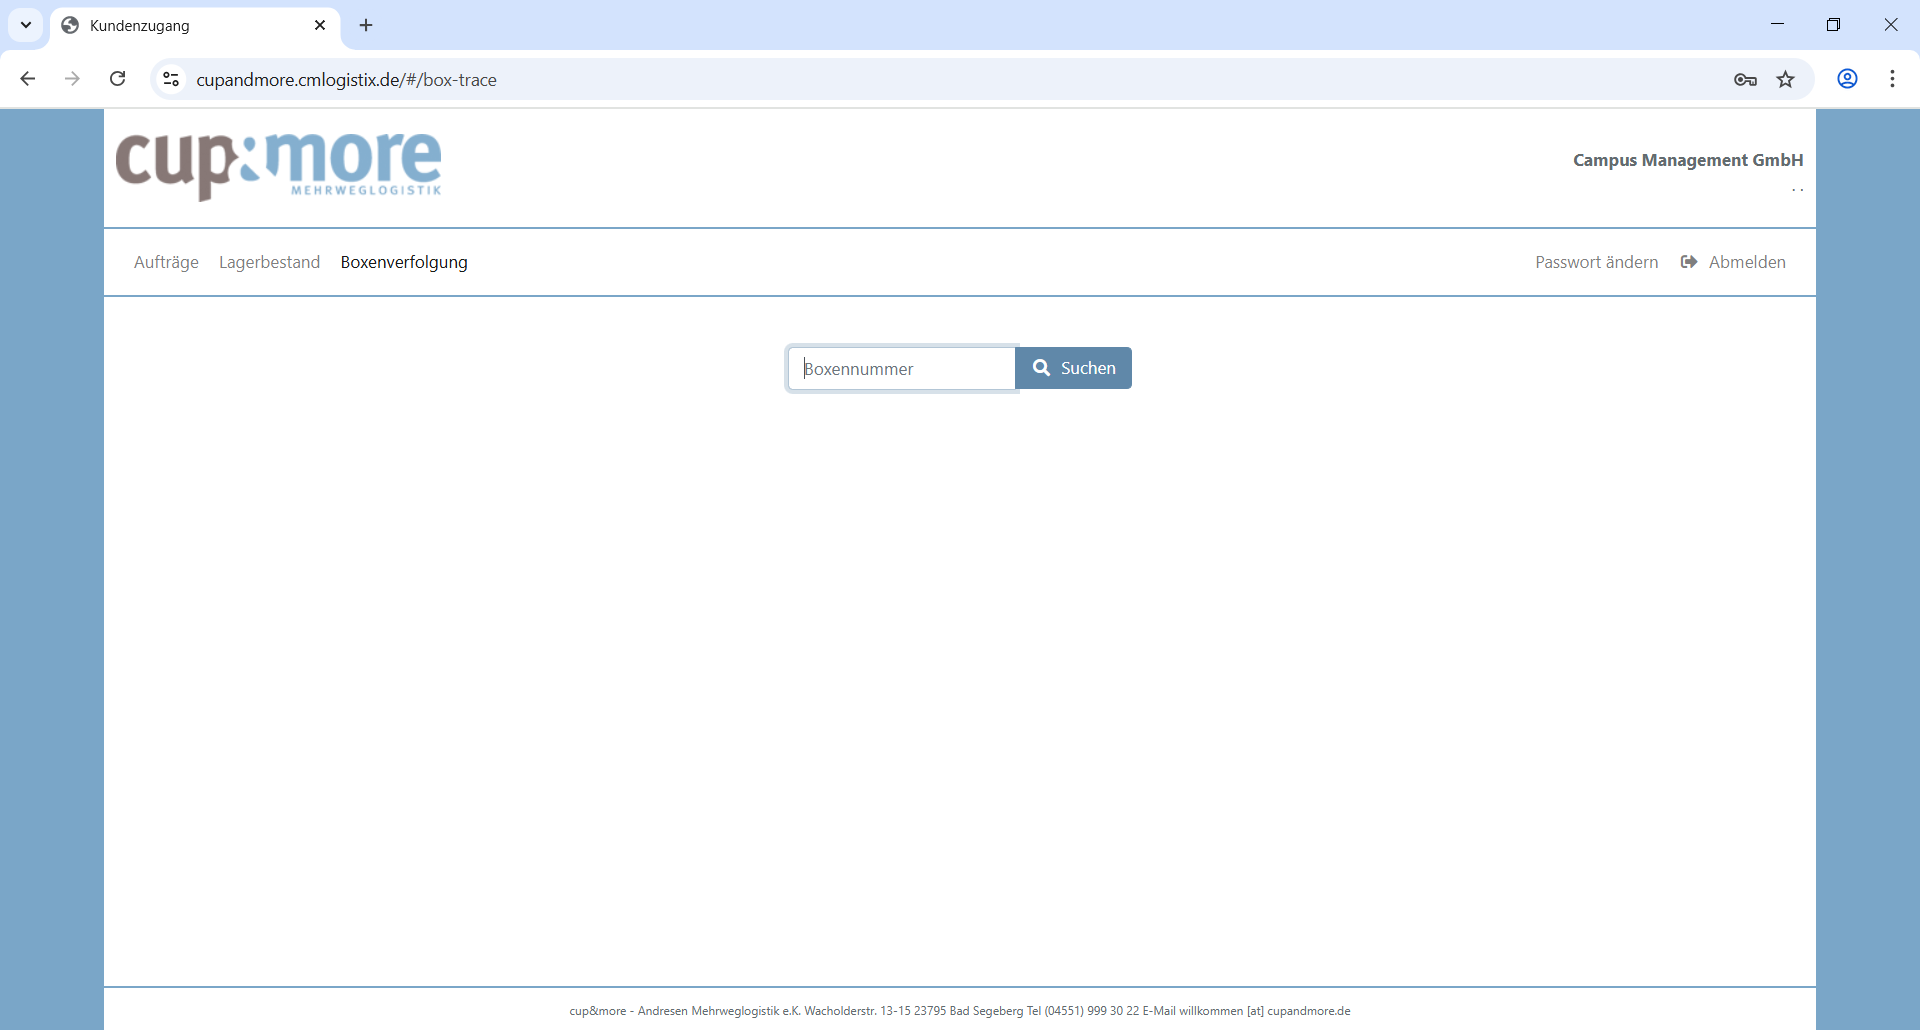This screenshot has height=1030, width=1920.
Task: Focus the Boxennummer input field
Action: pos(901,369)
